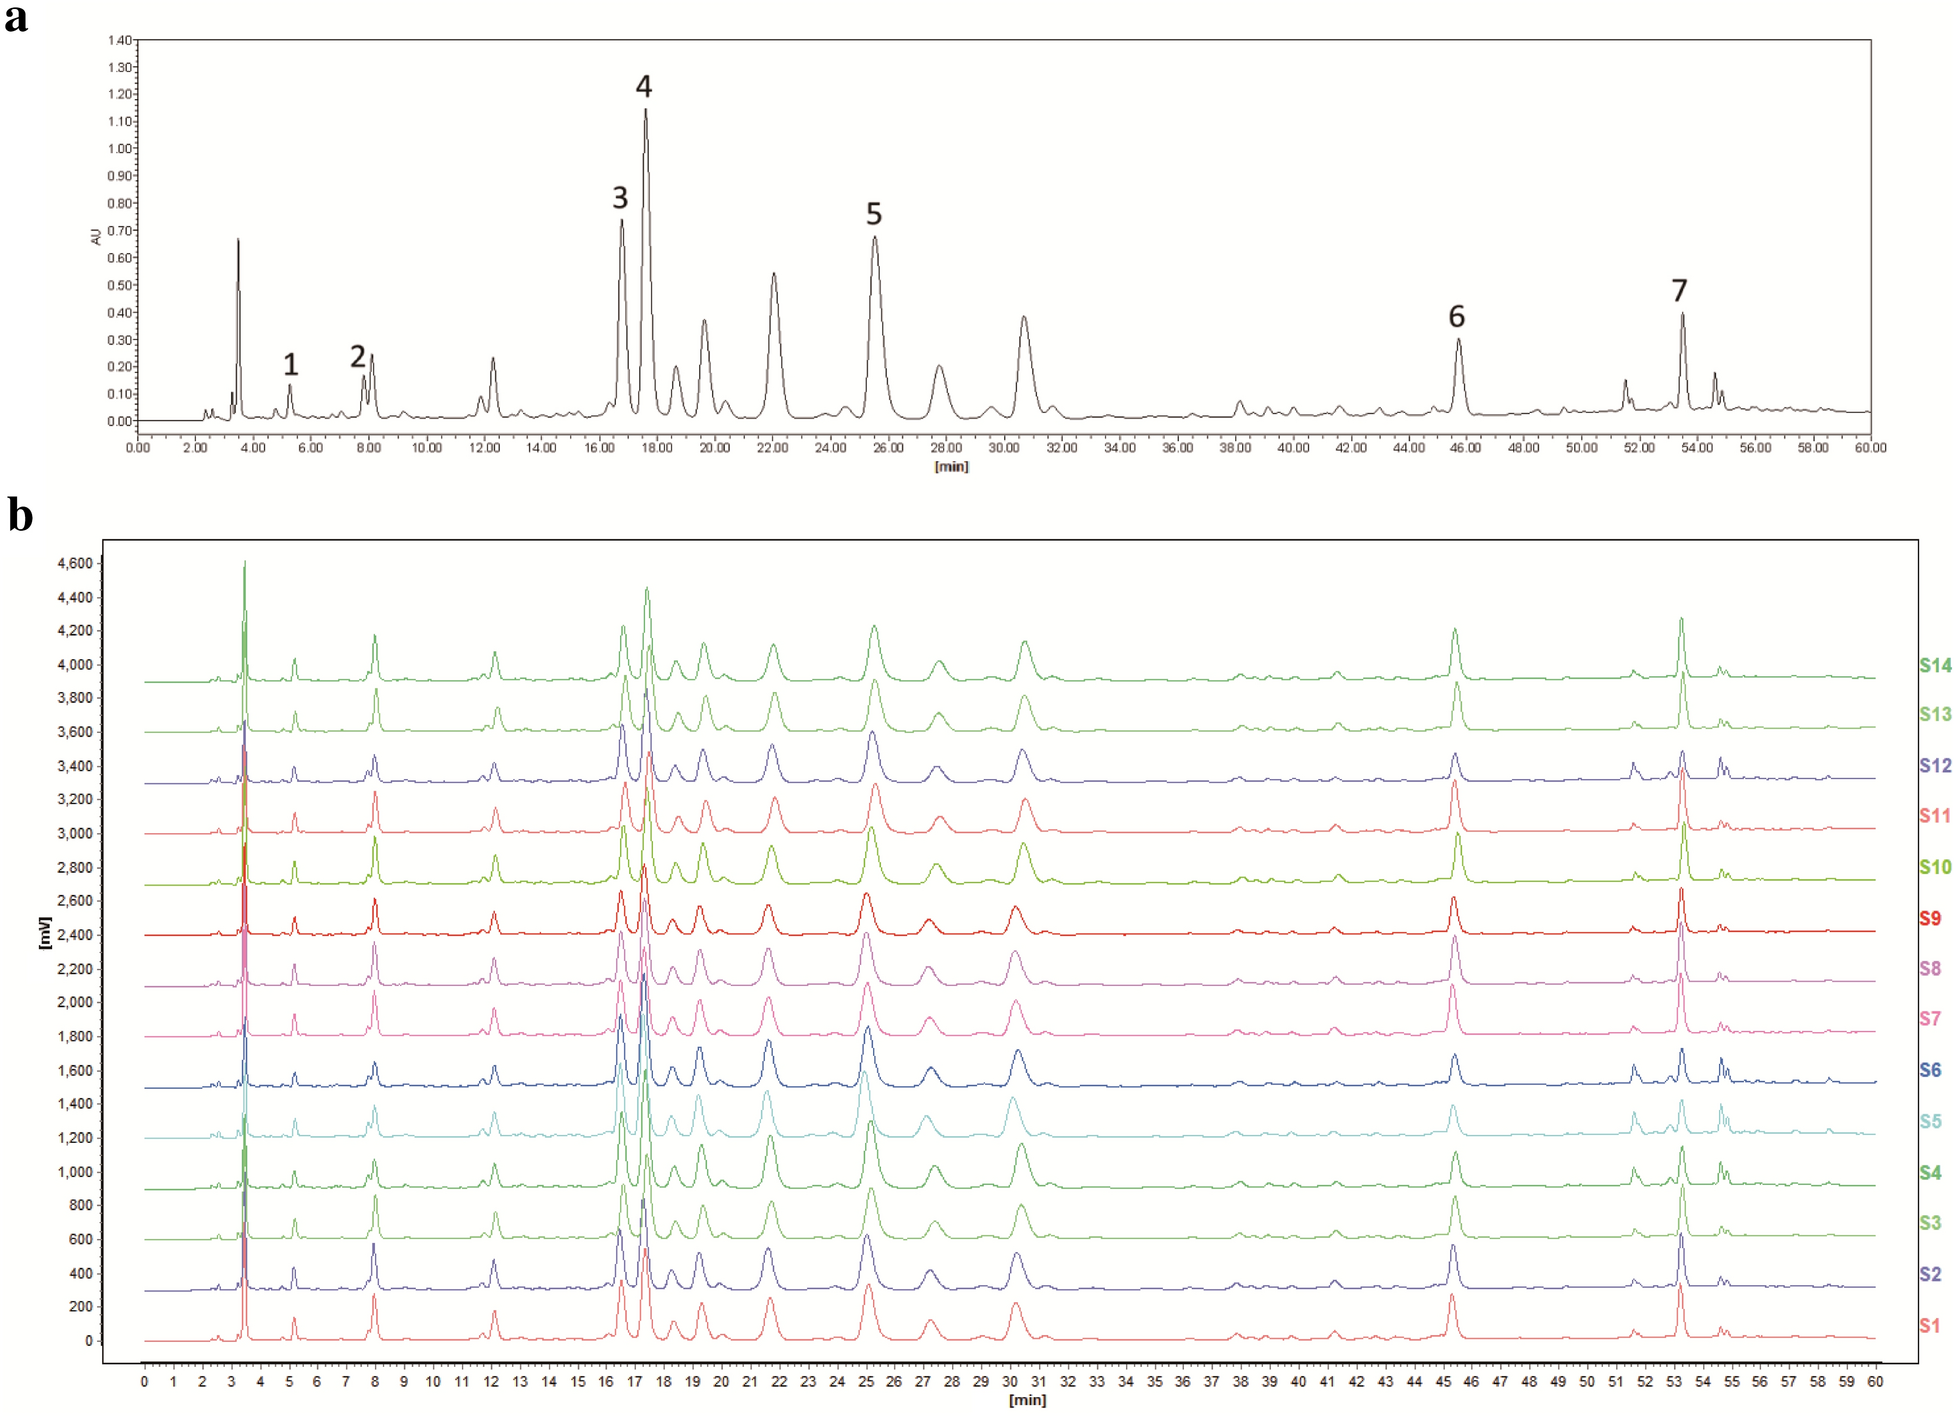Click the panel letter 'a'

point(16,18)
